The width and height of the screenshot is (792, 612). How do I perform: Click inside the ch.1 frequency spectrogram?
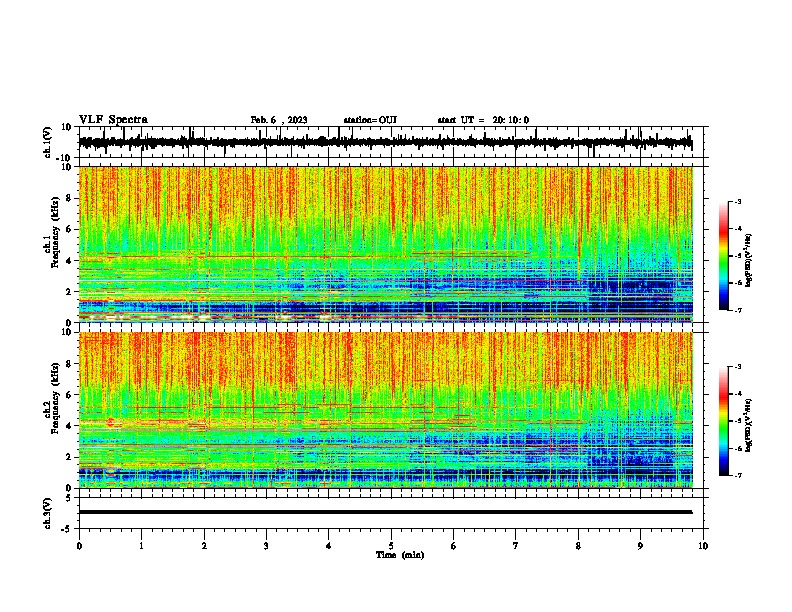385,244
